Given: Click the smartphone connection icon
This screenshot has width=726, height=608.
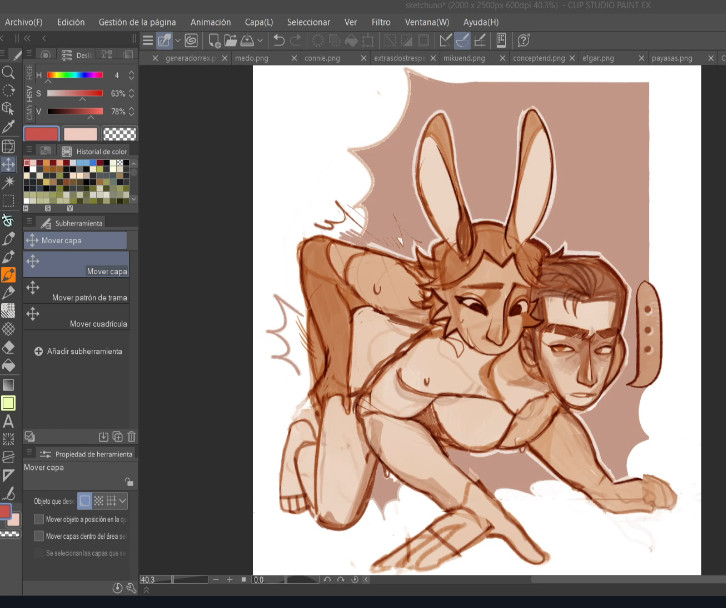Looking at the screenshot, I should [501, 41].
